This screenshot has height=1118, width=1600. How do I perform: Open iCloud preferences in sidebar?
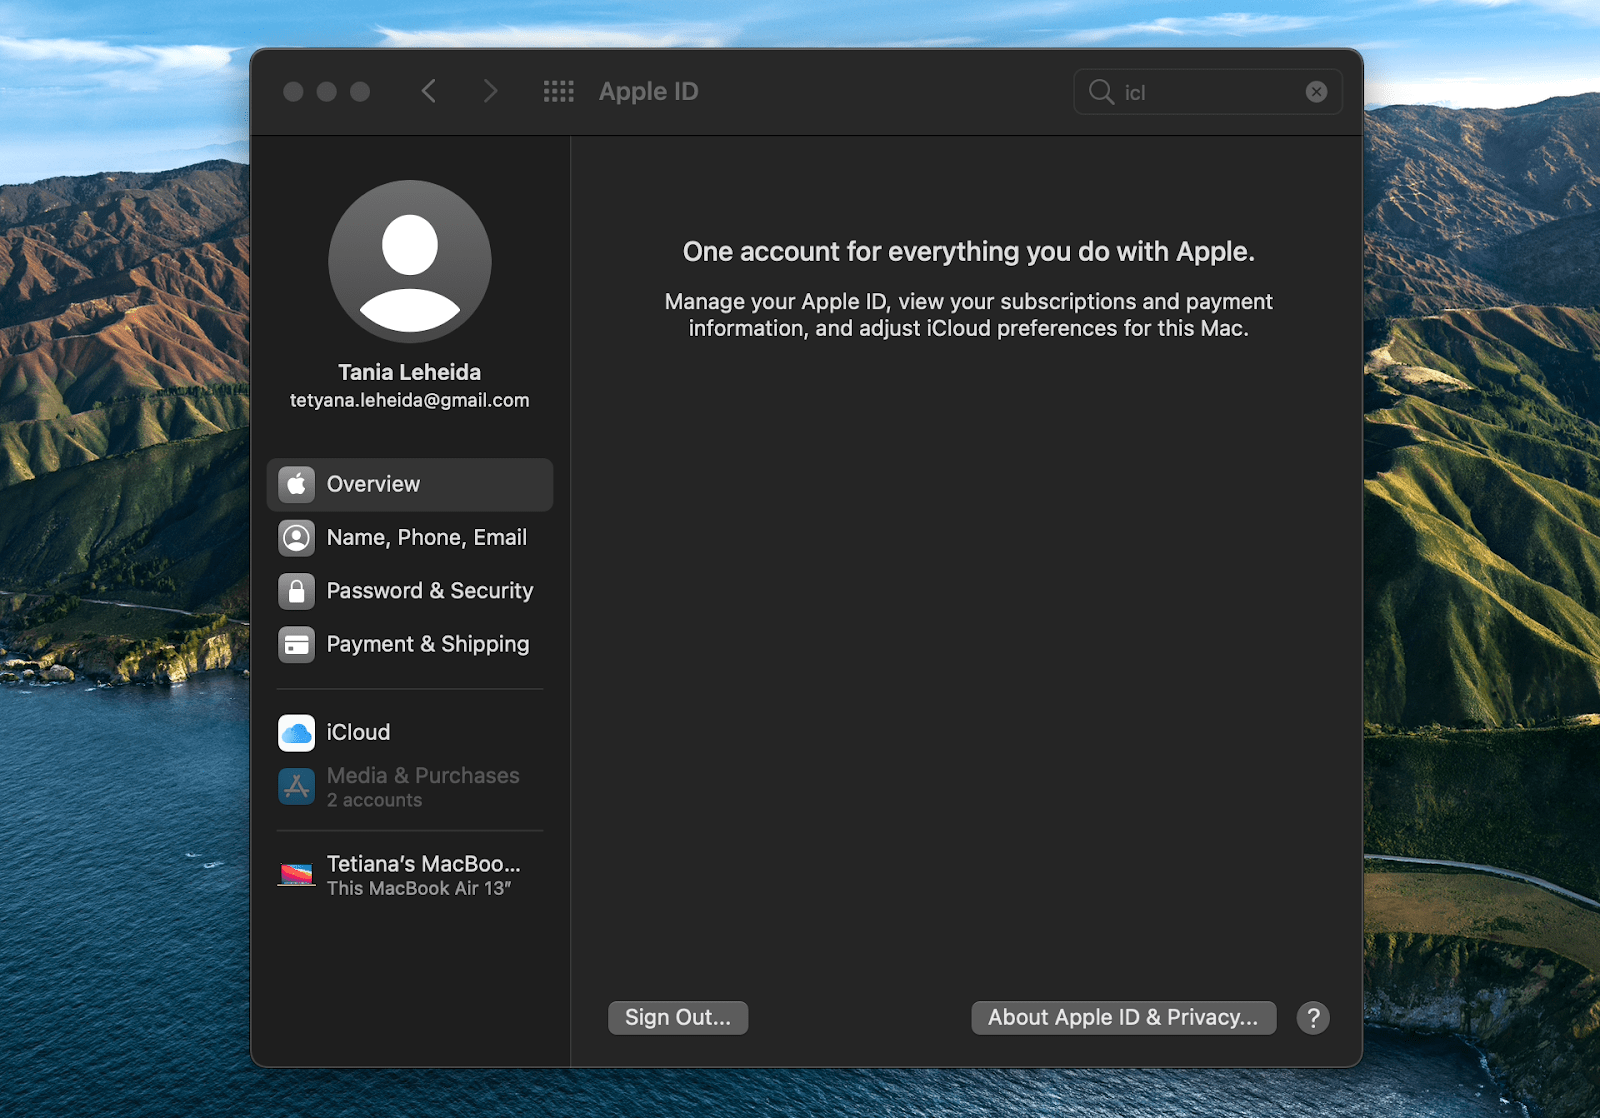pos(410,732)
